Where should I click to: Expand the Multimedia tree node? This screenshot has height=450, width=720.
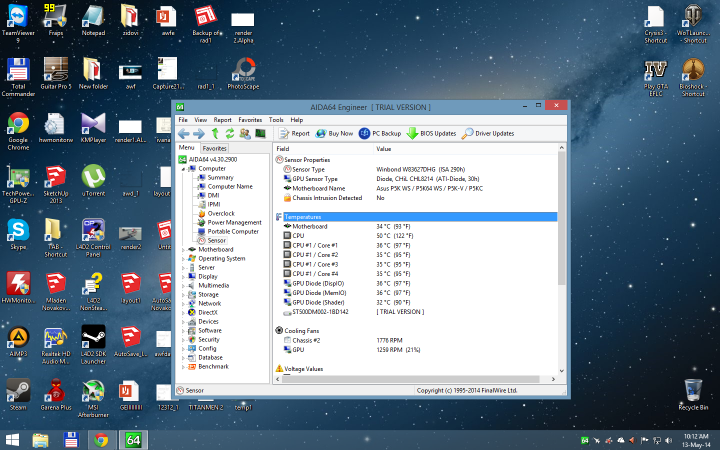pyautogui.click(x=183, y=286)
